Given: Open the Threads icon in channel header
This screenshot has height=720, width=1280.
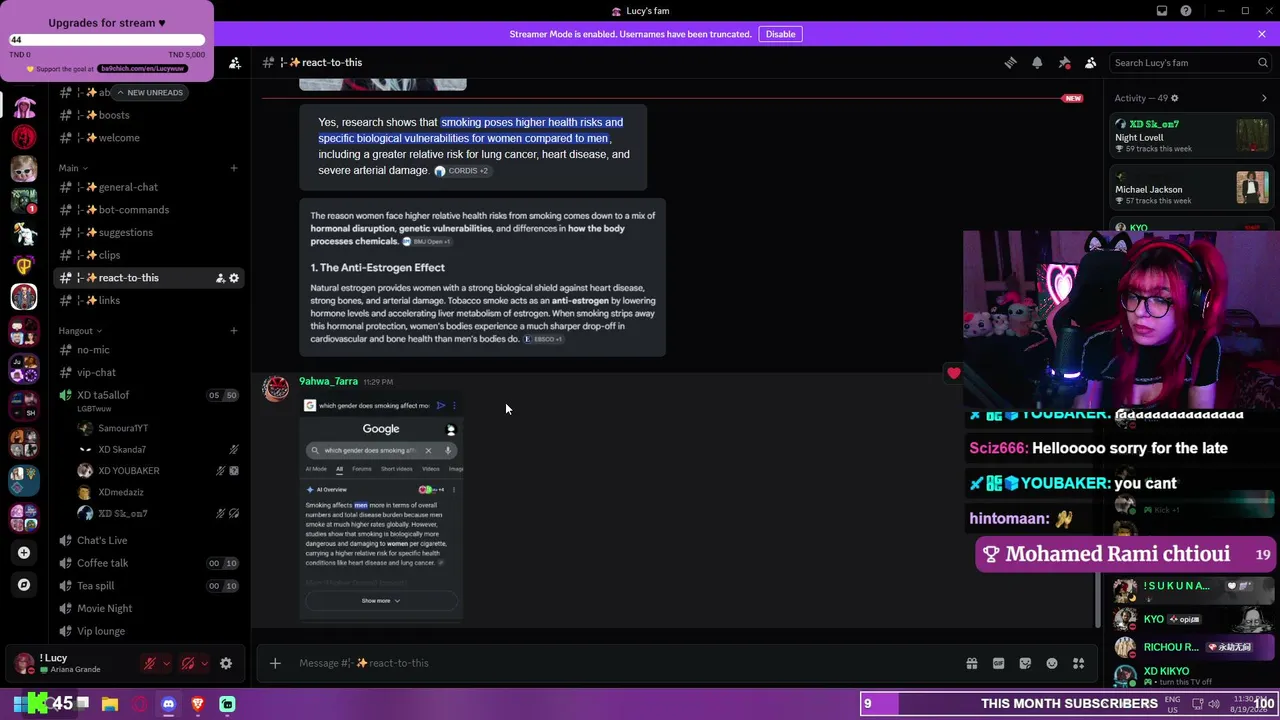Looking at the screenshot, I should pos(1010,62).
